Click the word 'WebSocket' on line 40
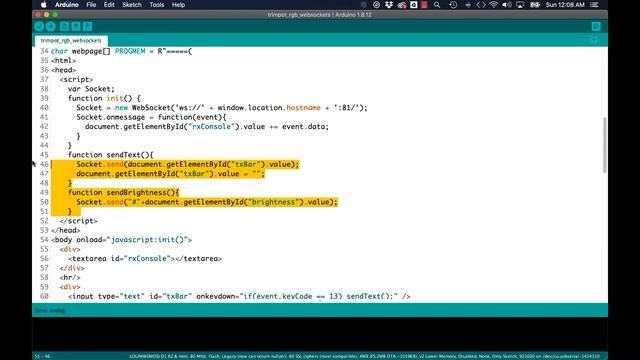Viewport: 640px width, 360px height. [151, 108]
